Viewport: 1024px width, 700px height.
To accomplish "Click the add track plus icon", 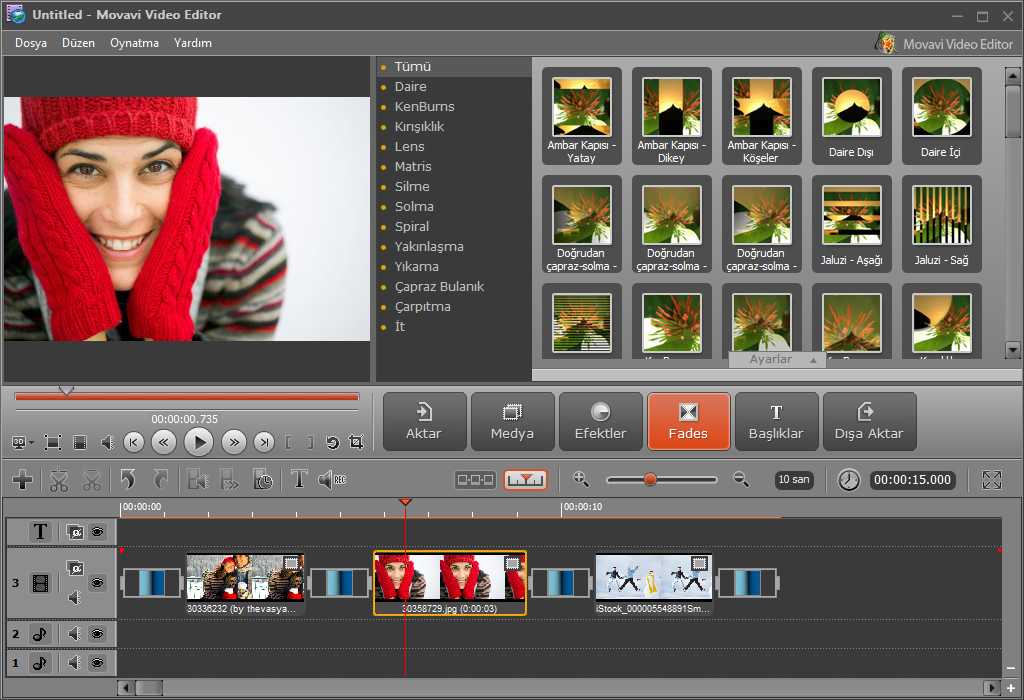I will coord(23,480).
